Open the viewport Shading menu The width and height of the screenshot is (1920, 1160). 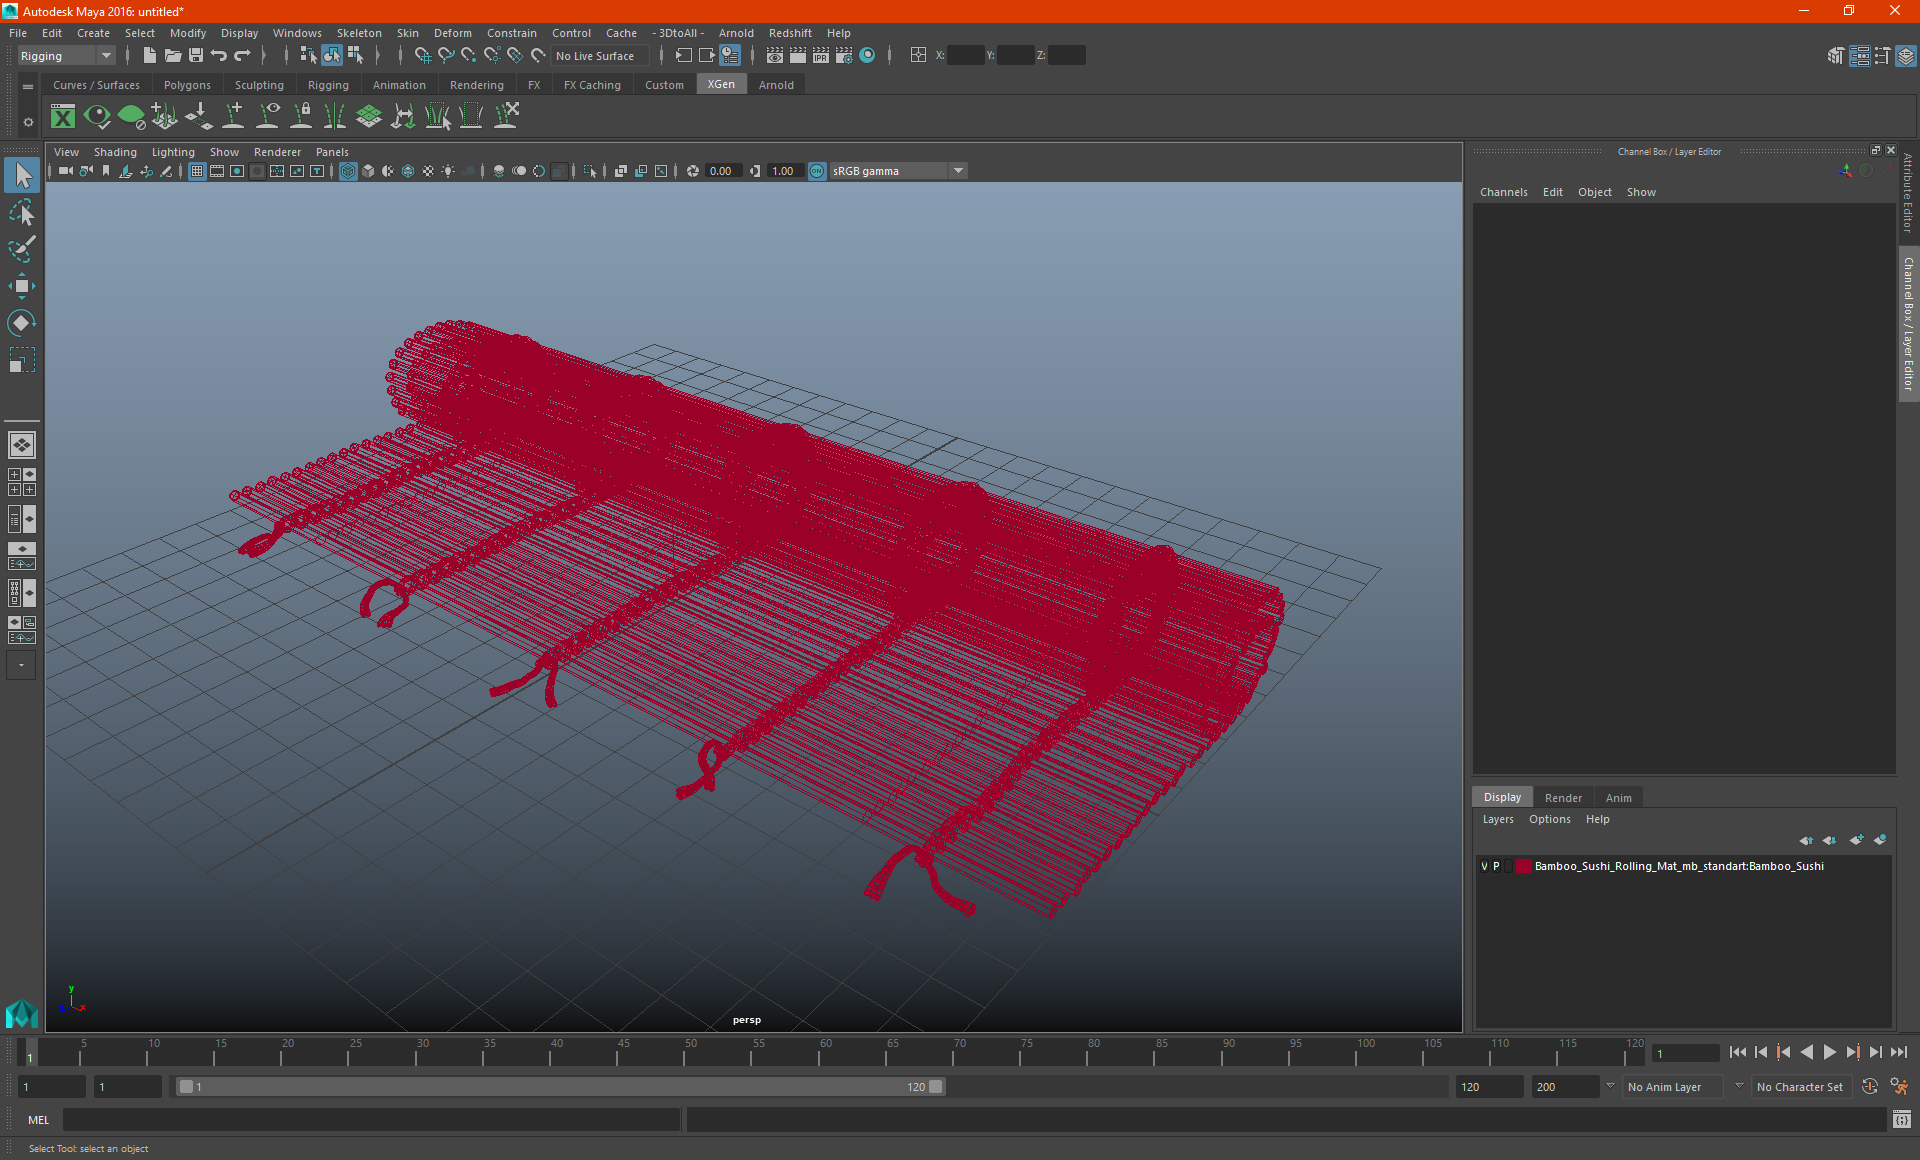pos(115,152)
